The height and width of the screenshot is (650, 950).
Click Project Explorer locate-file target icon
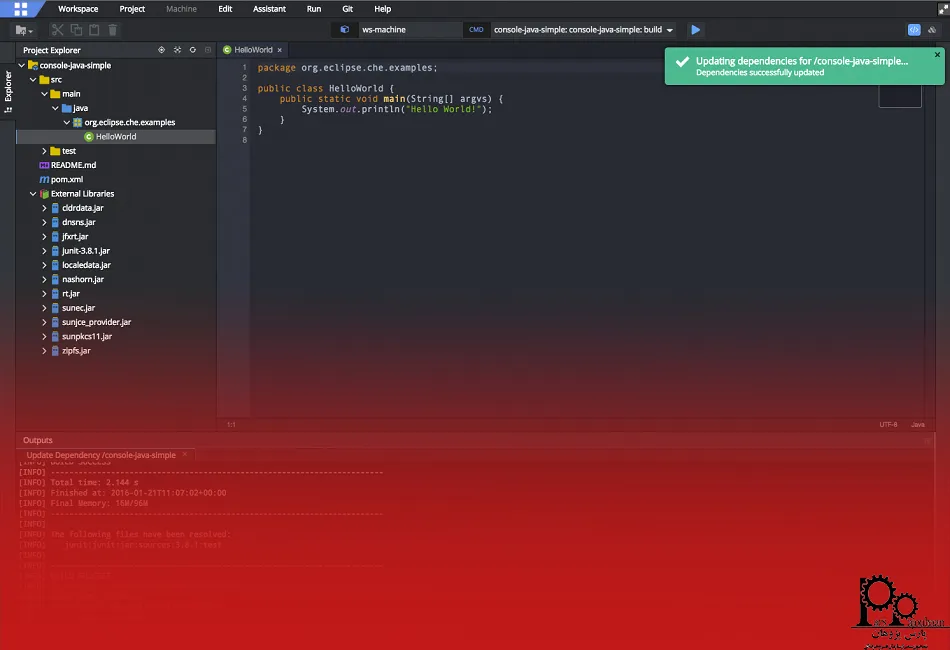tap(162, 49)
